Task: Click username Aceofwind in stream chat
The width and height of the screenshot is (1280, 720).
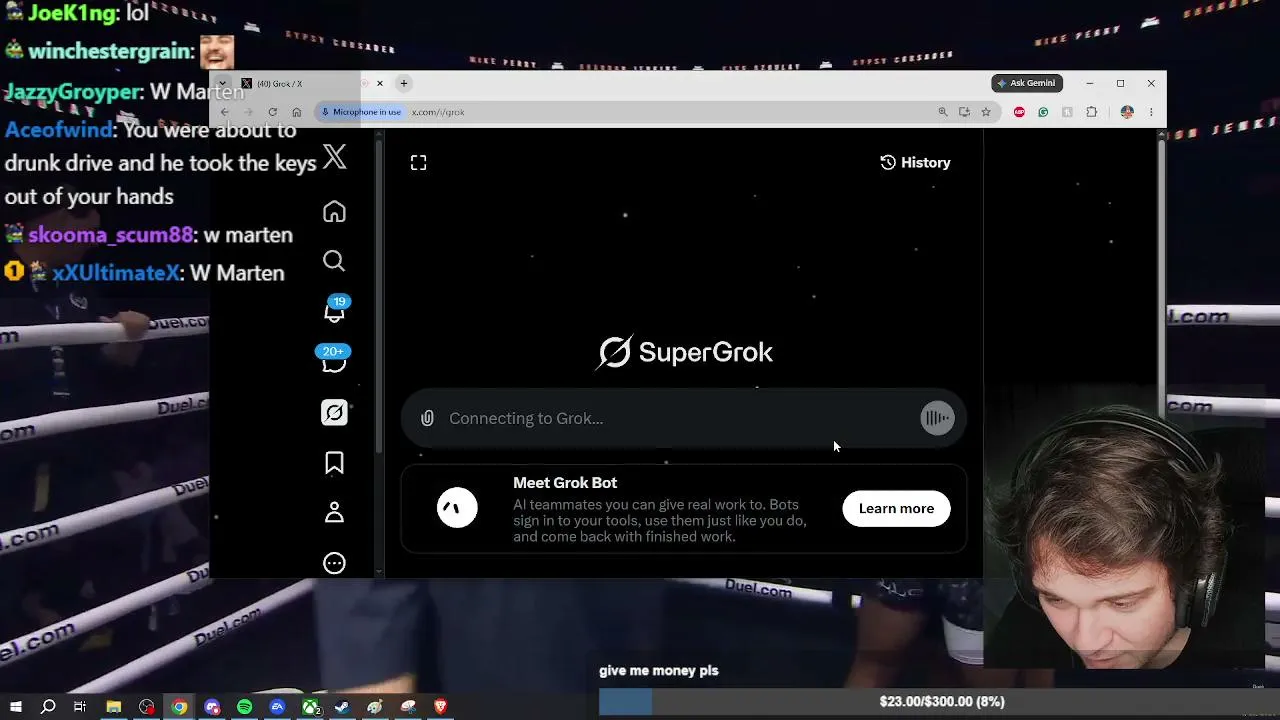Action: pyautogui.click(x=58, y=130)
